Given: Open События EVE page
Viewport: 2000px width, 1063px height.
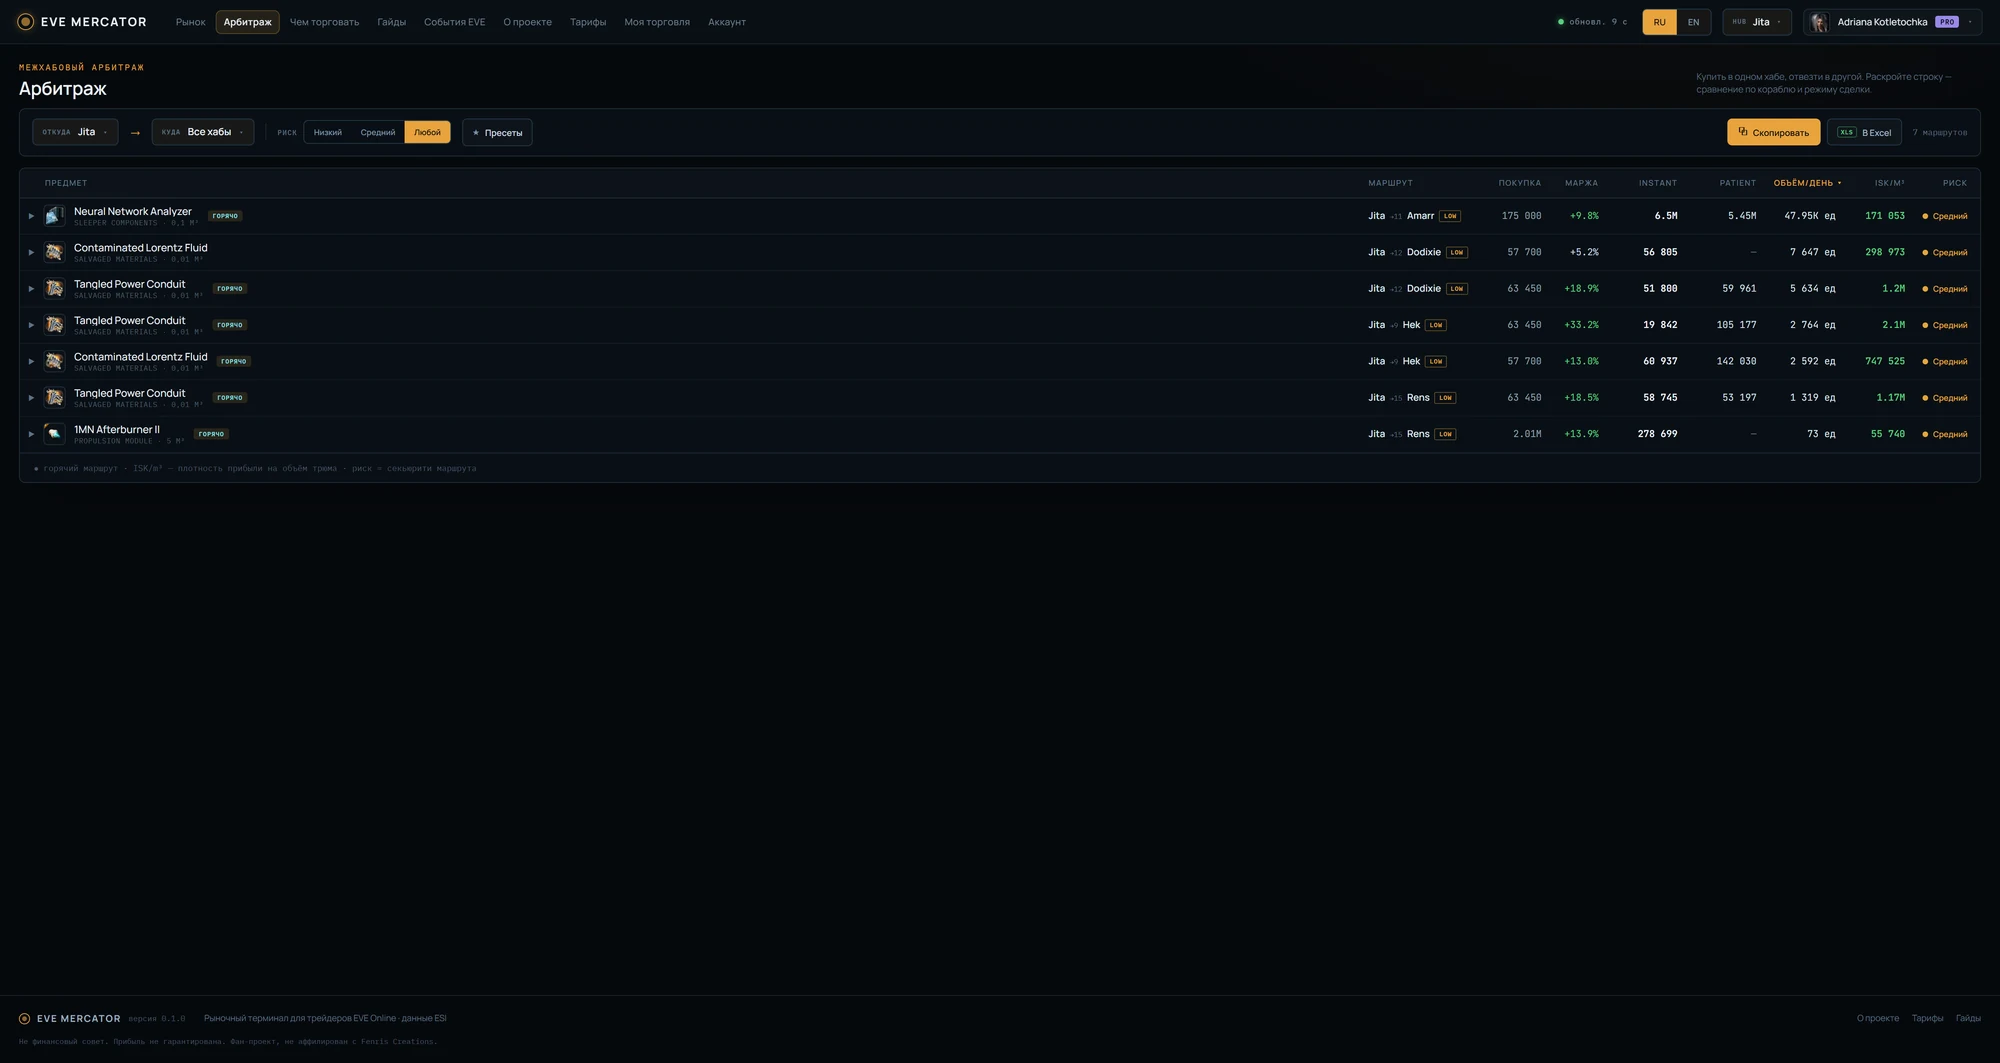Looking at the screenshot, I should coord(454,22).
